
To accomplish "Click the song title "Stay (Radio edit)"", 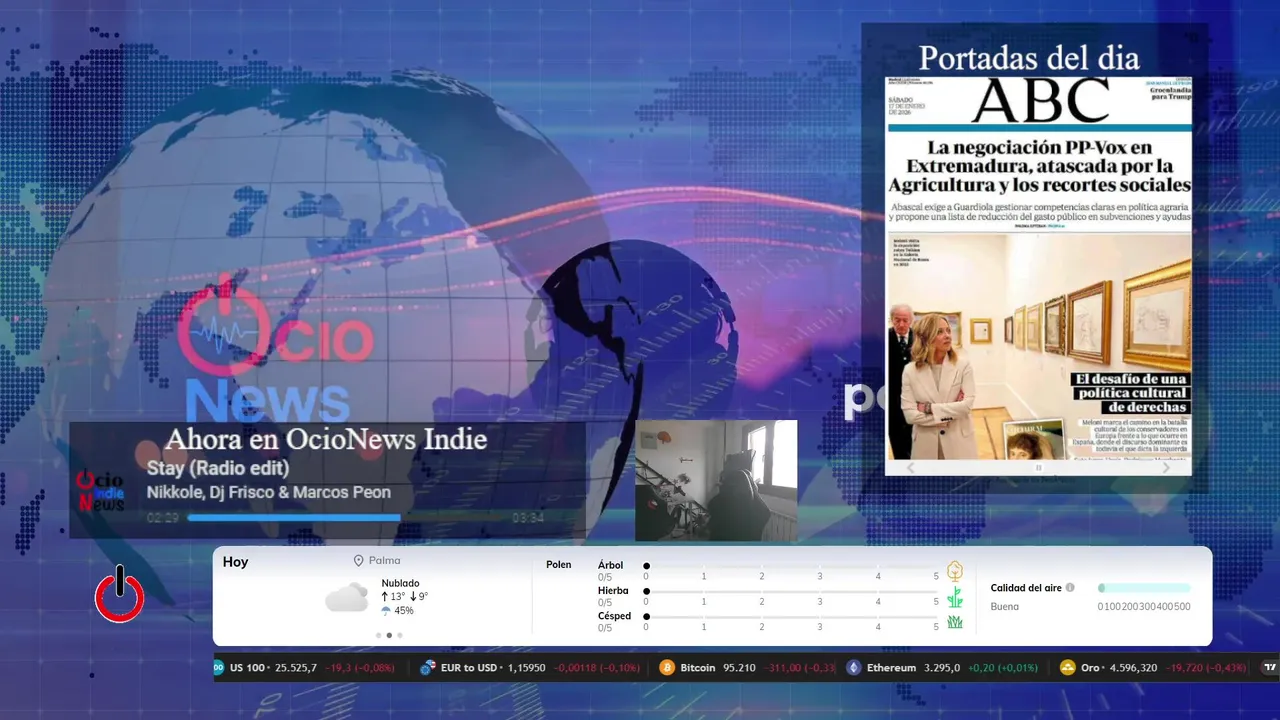I will tap(218, 468).
